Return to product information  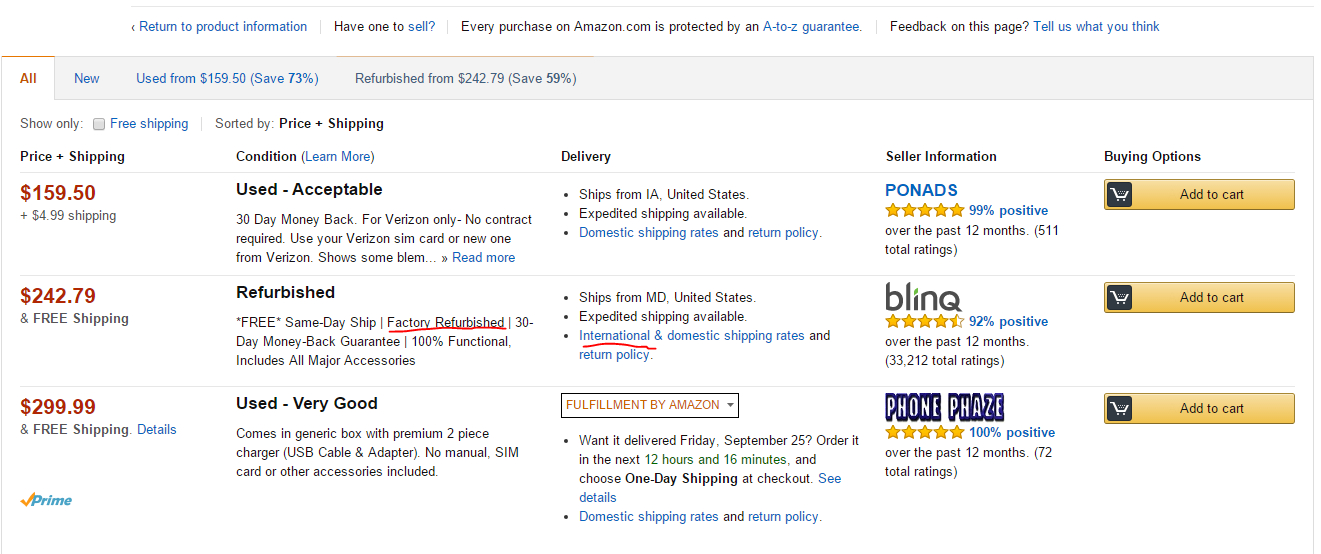coord(222,26)
